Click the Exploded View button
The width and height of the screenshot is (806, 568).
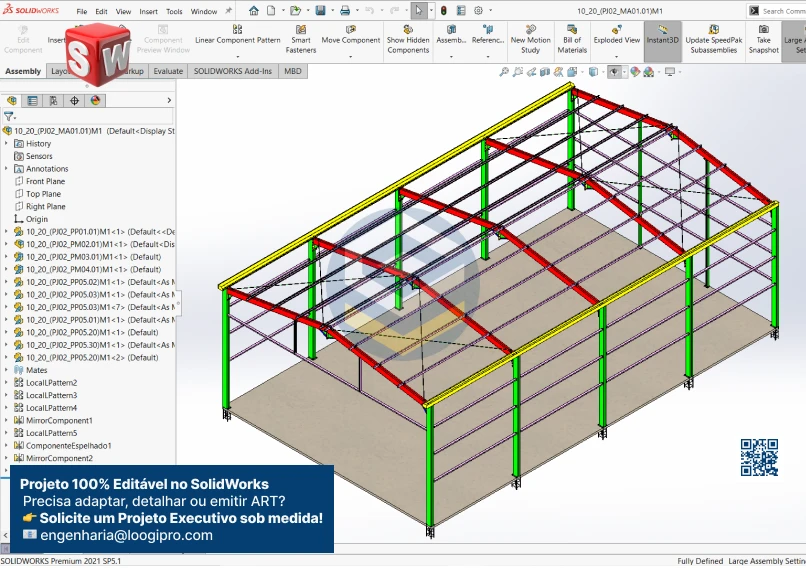[616, 40]
